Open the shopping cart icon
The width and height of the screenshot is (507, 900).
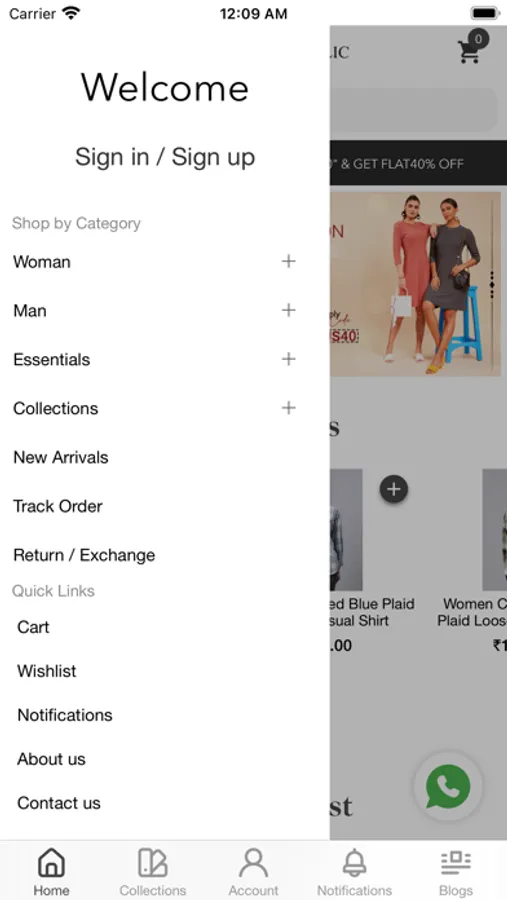(469, 51)
